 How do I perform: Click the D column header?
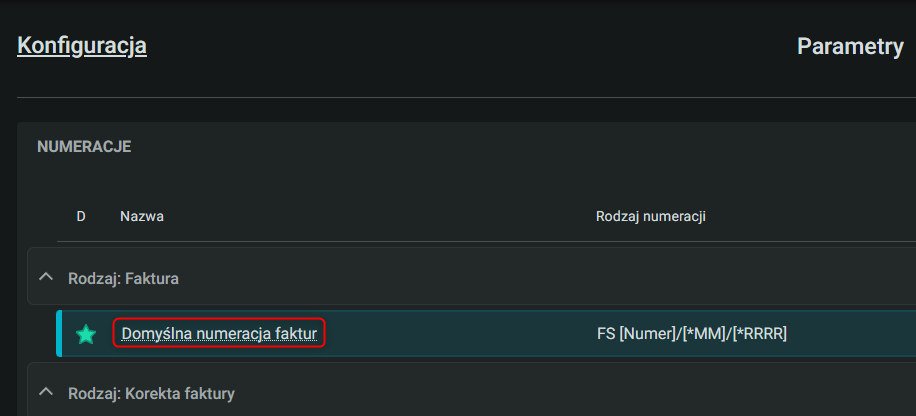(81, 217)
